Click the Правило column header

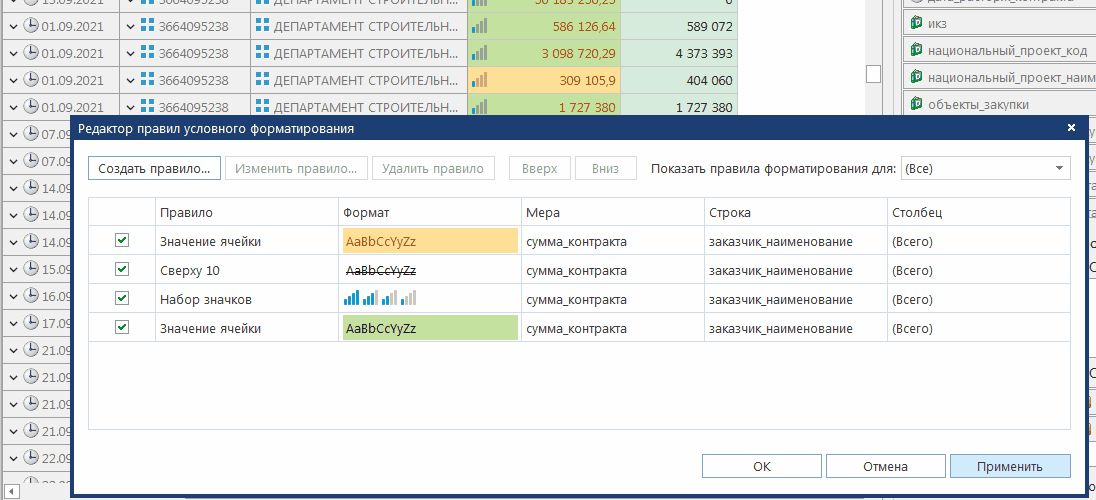tap(186, 213)
